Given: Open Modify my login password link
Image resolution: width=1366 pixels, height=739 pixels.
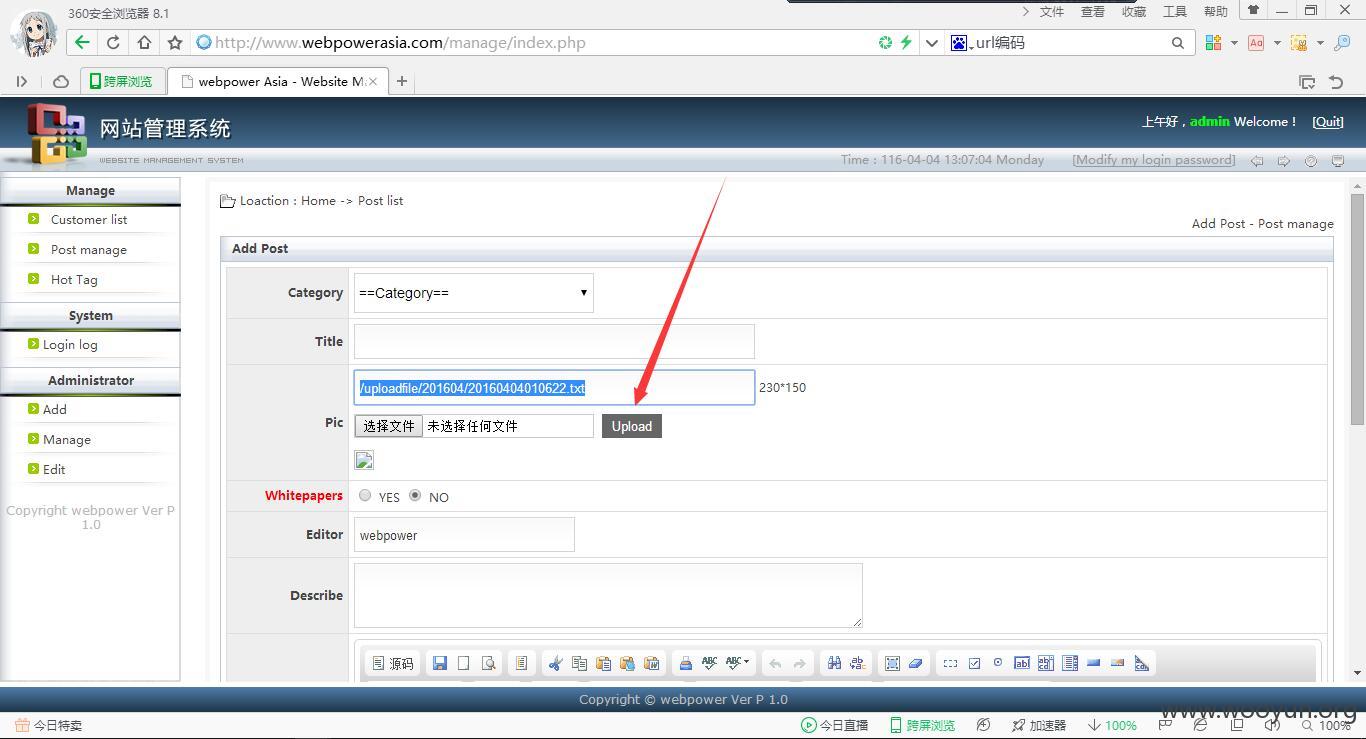Looking at the screenshot, I should [1154, 159].
